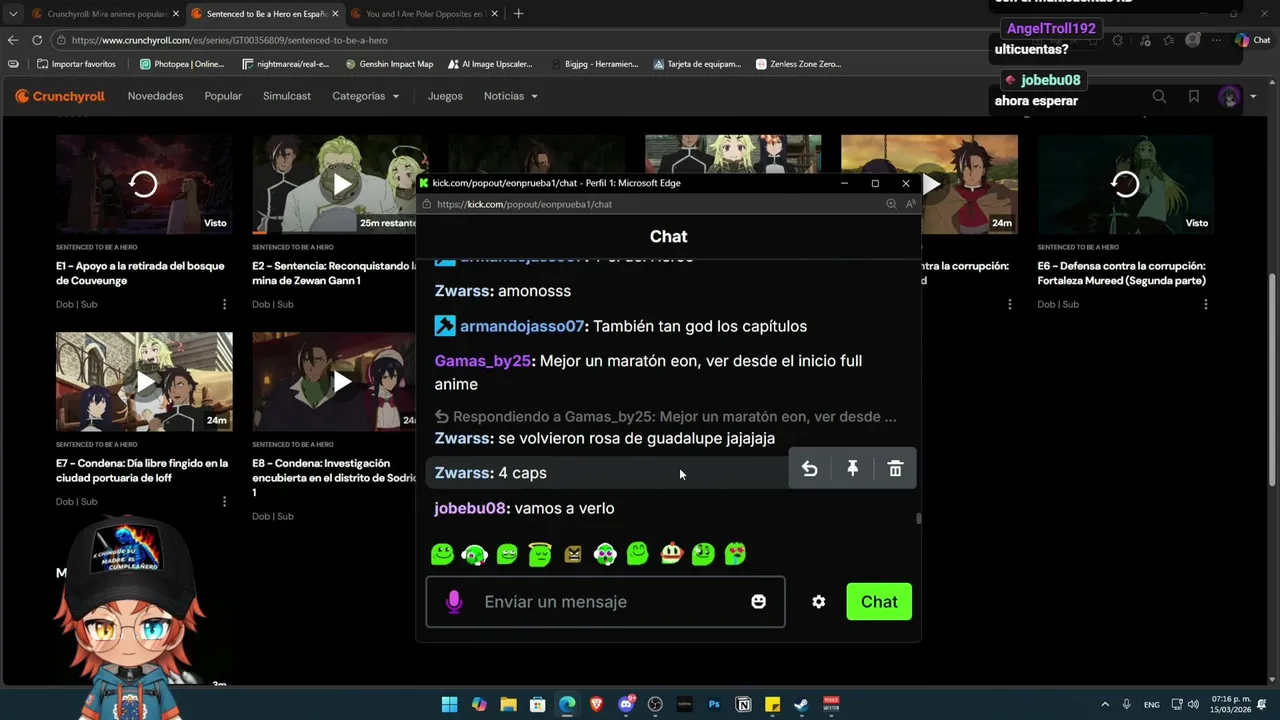Open the ENG language indicator
Screen dimensions: 1280x720
click(1152, 704)
